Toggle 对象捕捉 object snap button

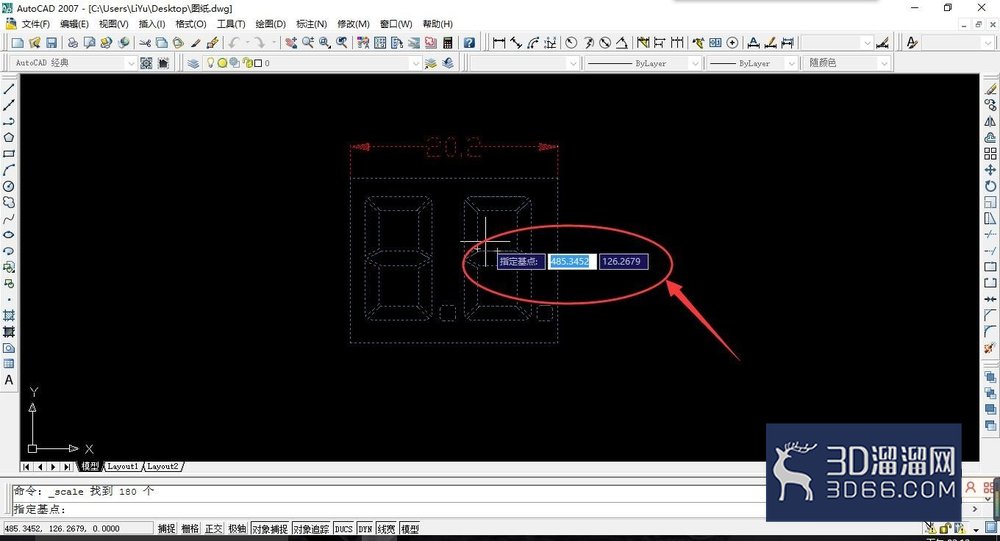270,528
